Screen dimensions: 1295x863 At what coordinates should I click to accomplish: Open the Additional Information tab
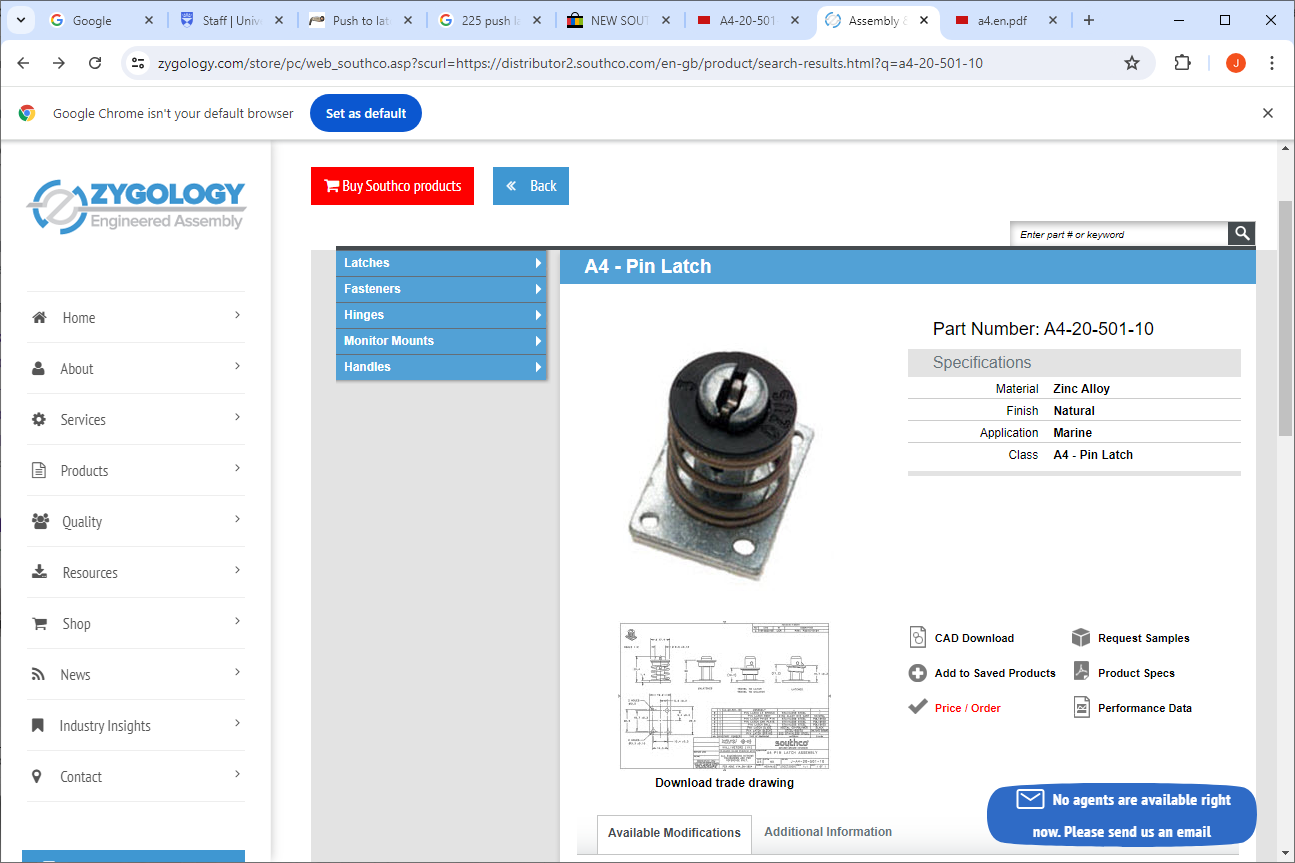pos(828,832)
